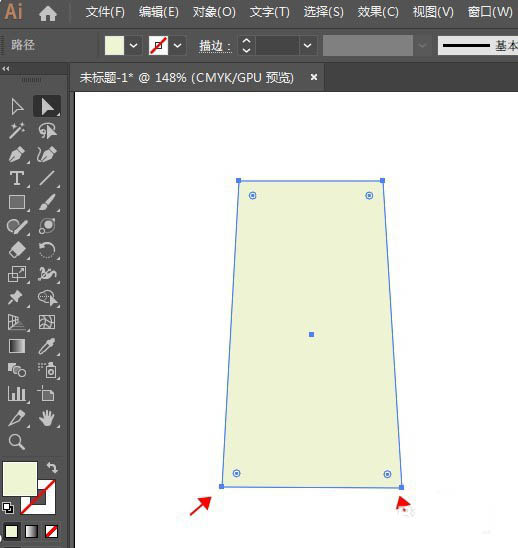This screenshot has height=548, width=518.
Task: Select the Warp tool
Action: tap(47, 274)
